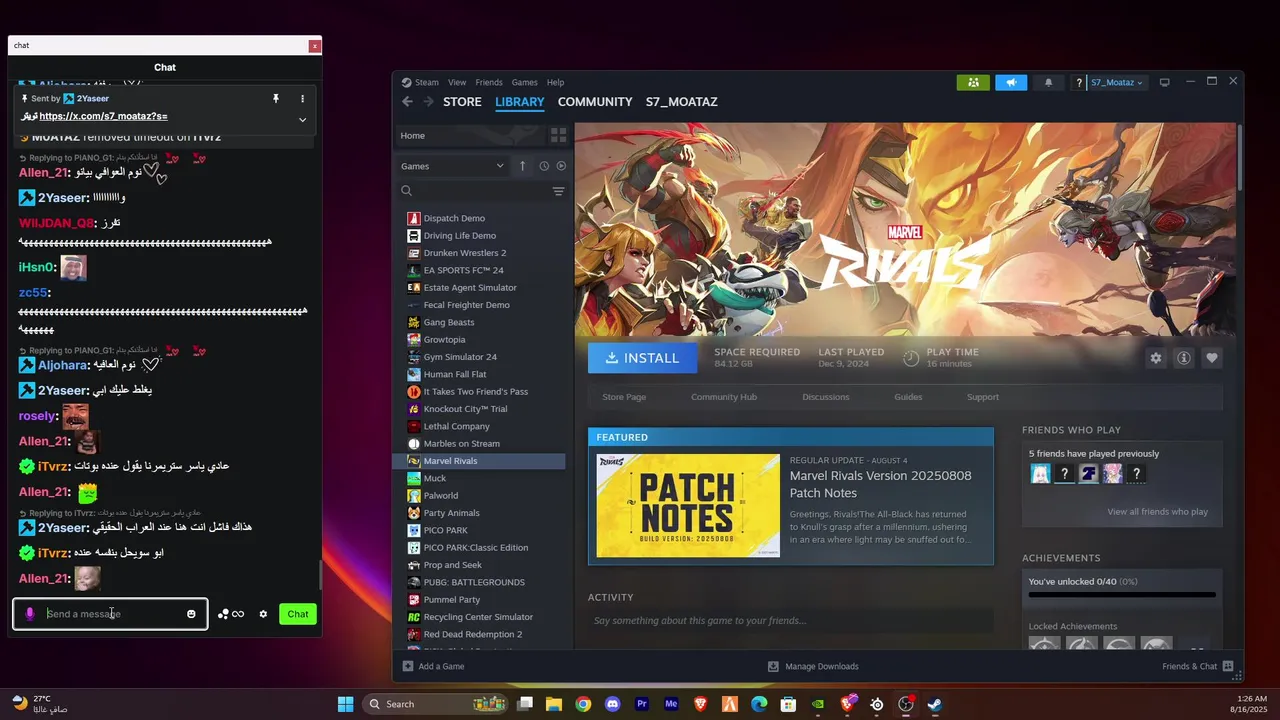Screen dimensions: 1280x720
Task: Open chat settings gear
Action: click(x=263, y=614)
